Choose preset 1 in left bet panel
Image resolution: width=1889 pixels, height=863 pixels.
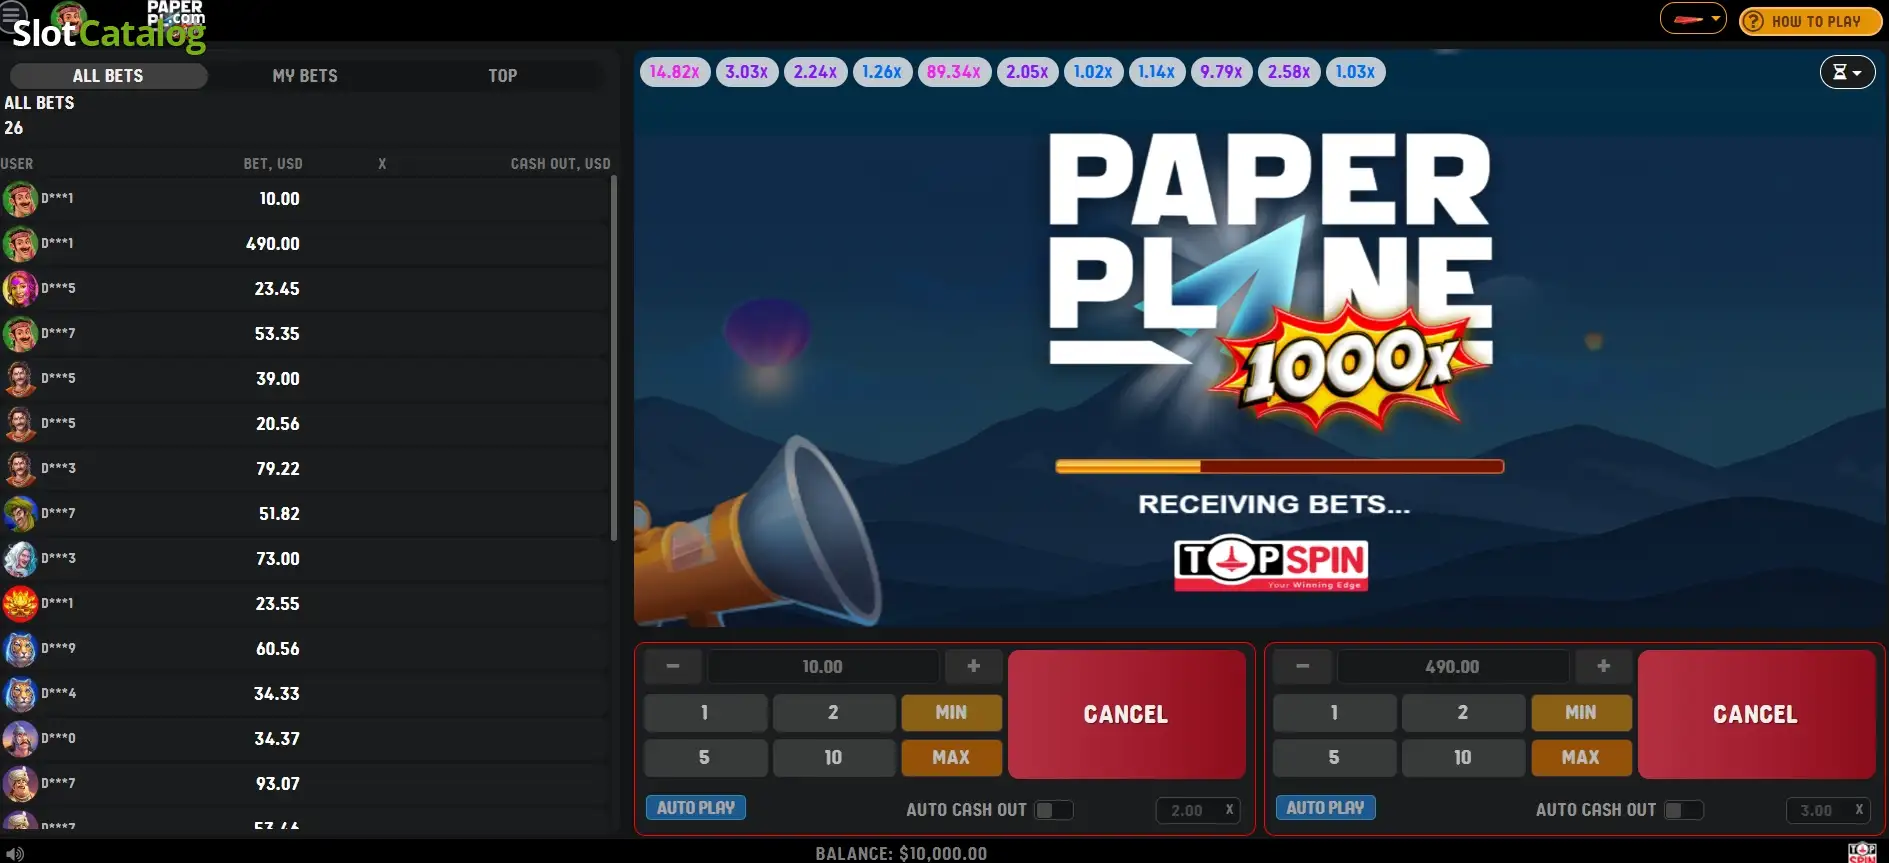(705, 713)
